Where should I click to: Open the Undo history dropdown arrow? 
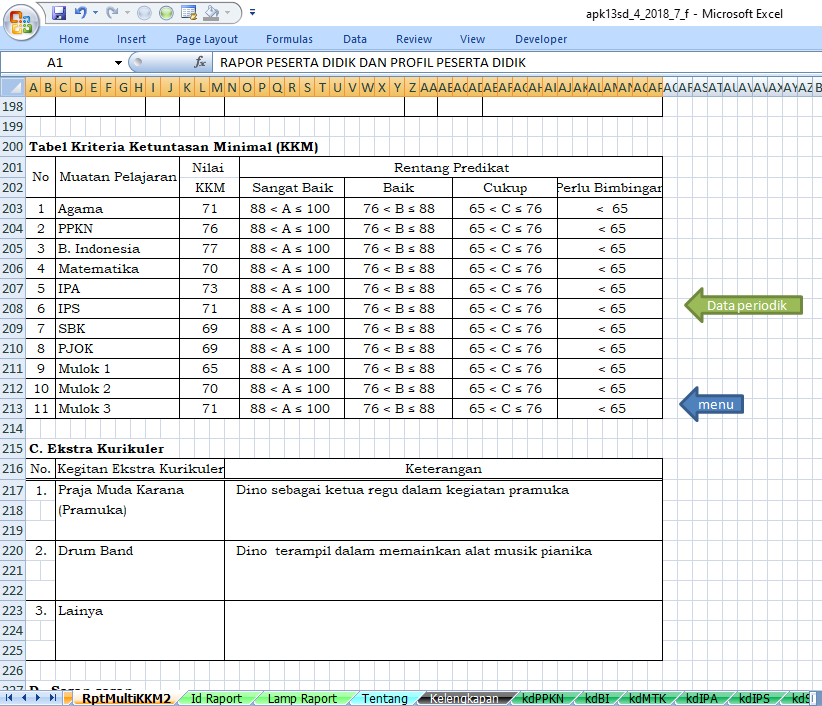pos(95,13)
